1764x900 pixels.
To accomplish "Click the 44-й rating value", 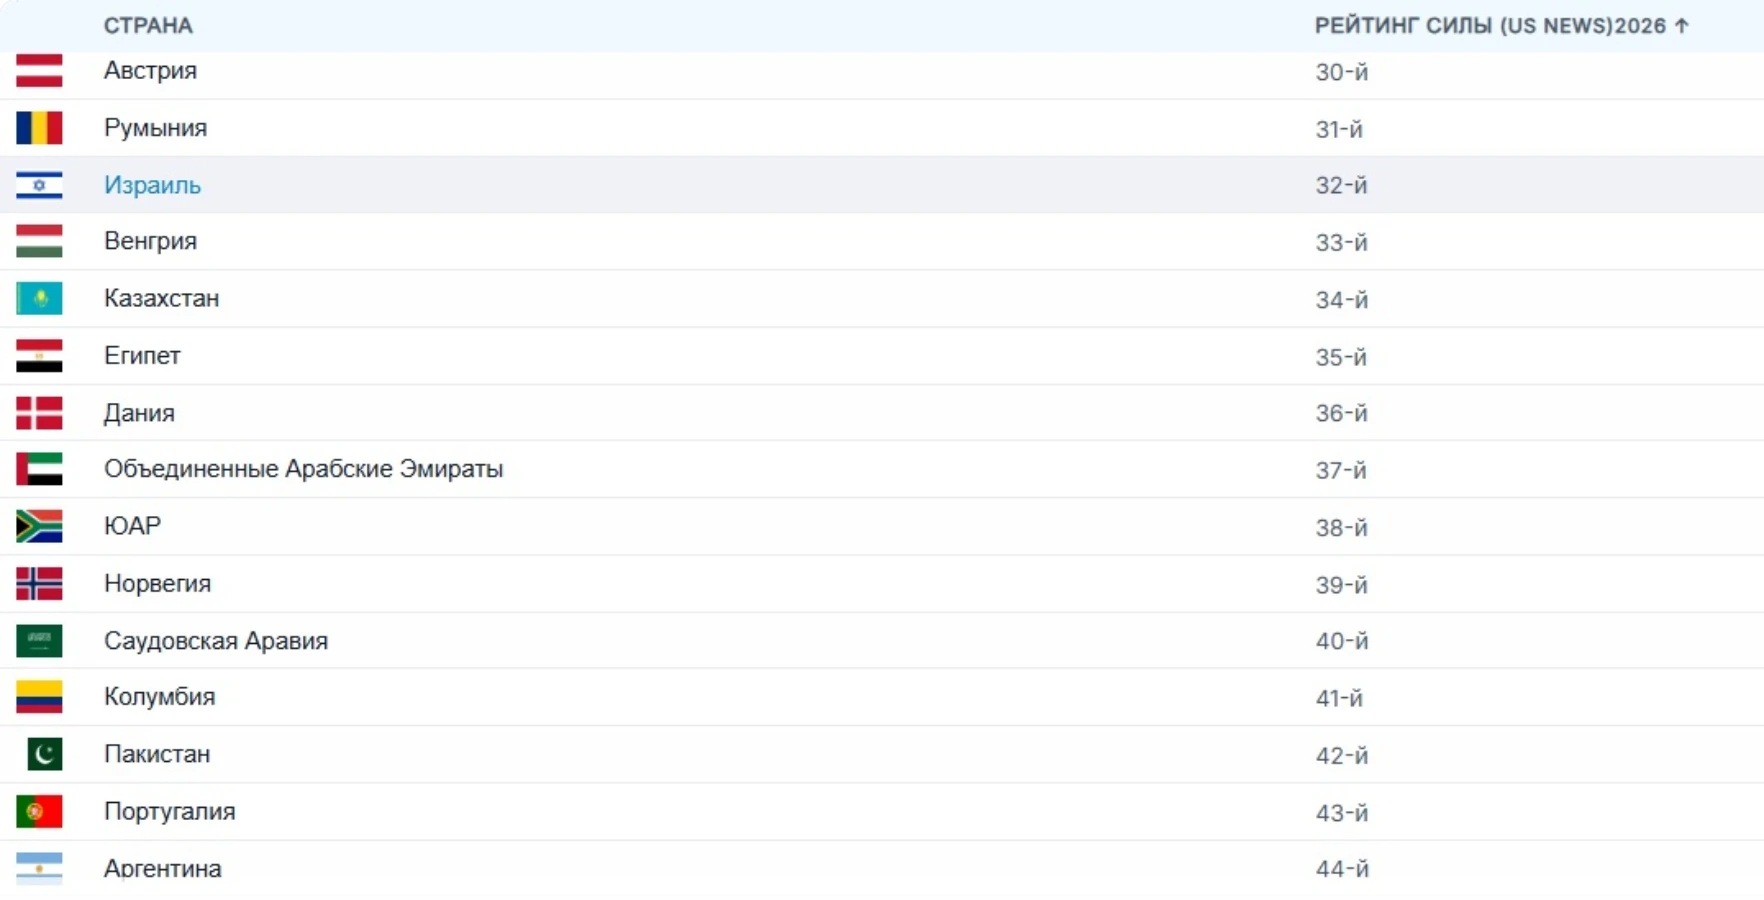I will coord(1341,869).
